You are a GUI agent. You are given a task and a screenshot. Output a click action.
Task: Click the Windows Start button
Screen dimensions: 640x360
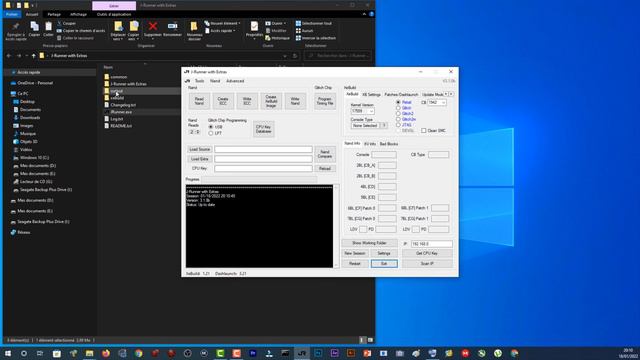[x=7, y=353]
